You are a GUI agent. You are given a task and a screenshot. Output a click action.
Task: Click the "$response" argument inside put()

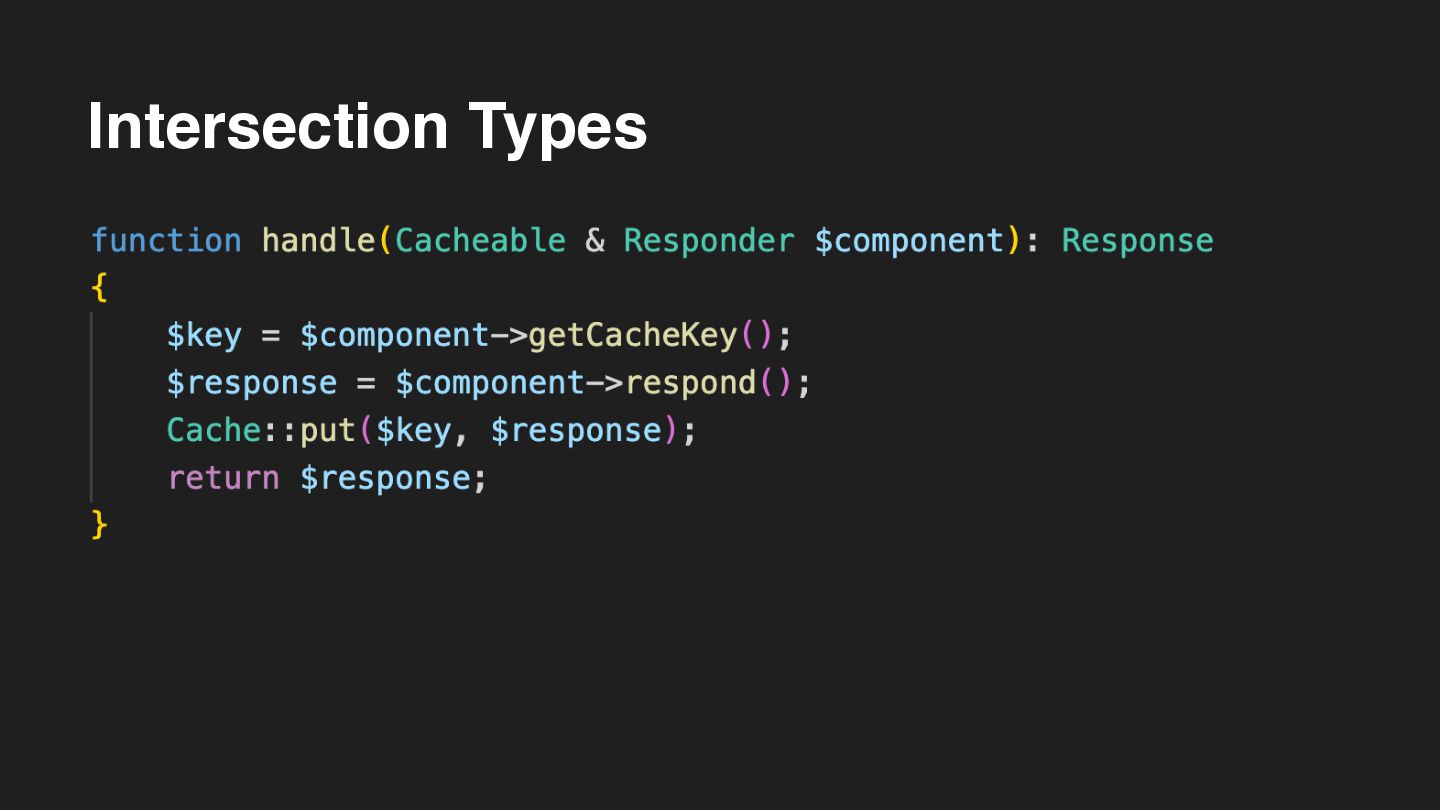[576, 430]
